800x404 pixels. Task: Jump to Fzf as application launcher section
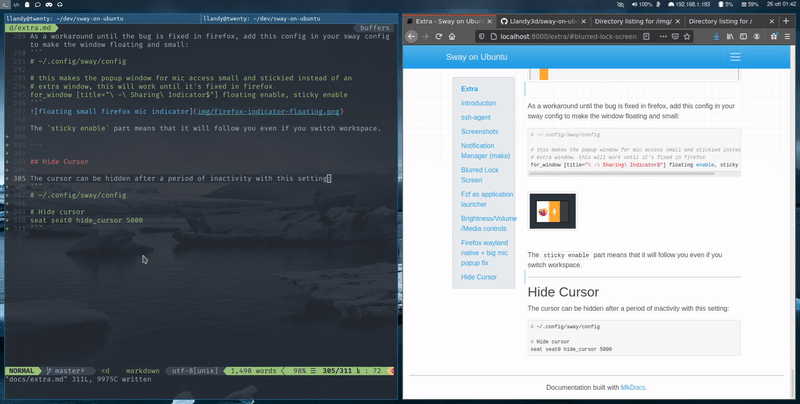point(487,199)
